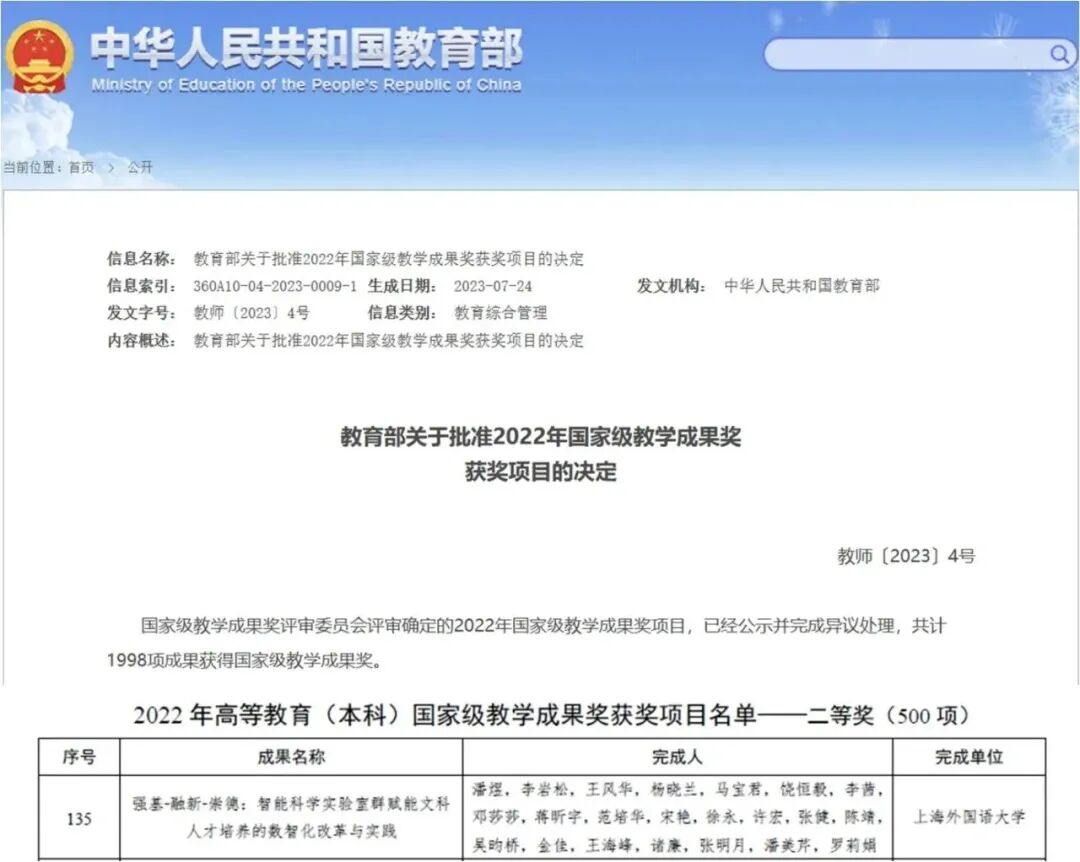
Task: Click the Ministry of Education English subtitle
Action: pyautogui.click(x=307, y=85)
